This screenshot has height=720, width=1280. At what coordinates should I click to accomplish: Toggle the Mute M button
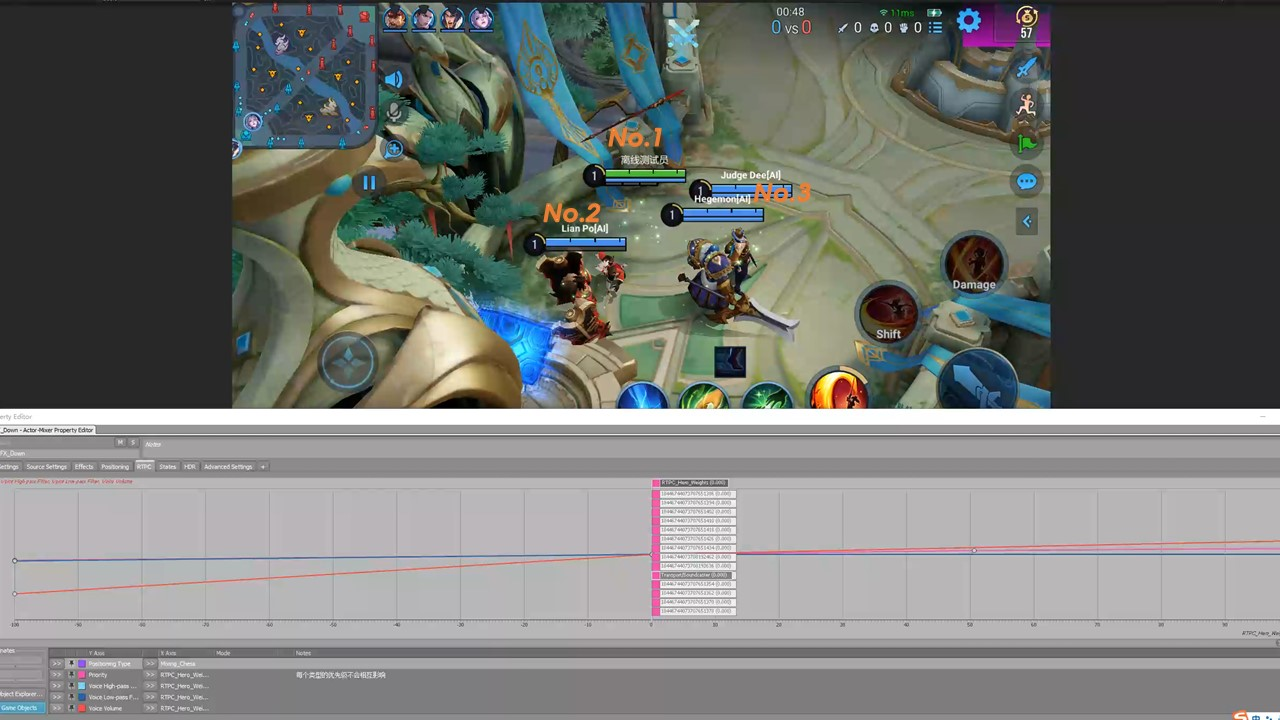coord(120,442)
